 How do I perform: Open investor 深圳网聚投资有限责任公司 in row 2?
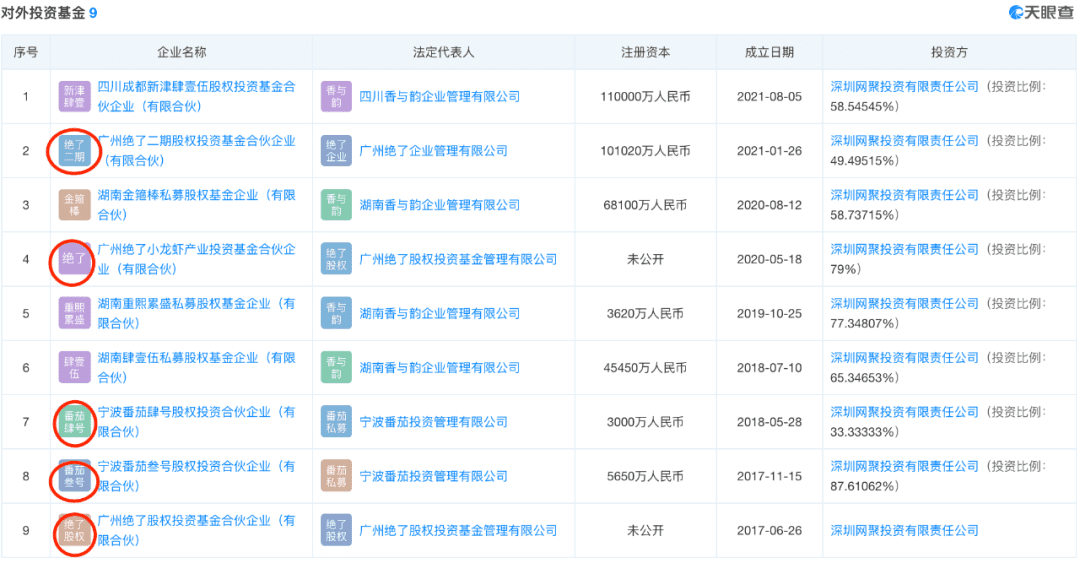(x=904, y=141)
